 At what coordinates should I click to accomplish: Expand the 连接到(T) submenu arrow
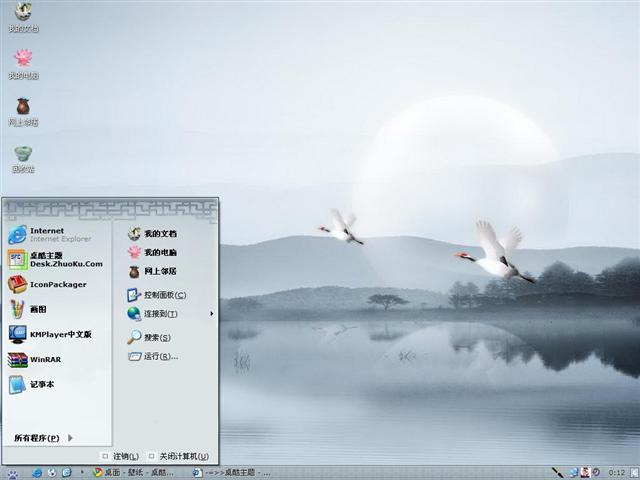tap(211, 313)
